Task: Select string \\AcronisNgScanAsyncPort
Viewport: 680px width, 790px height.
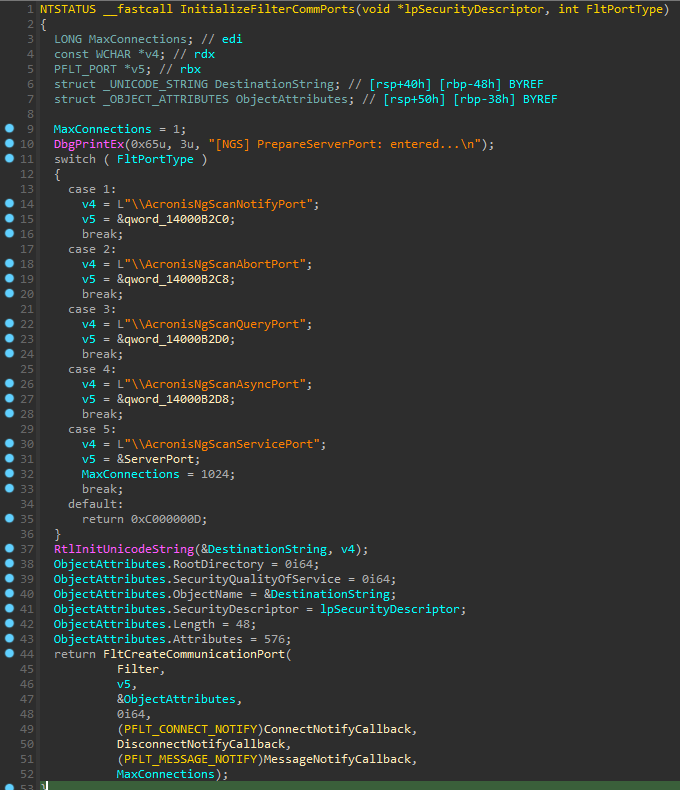Action: 215,384
